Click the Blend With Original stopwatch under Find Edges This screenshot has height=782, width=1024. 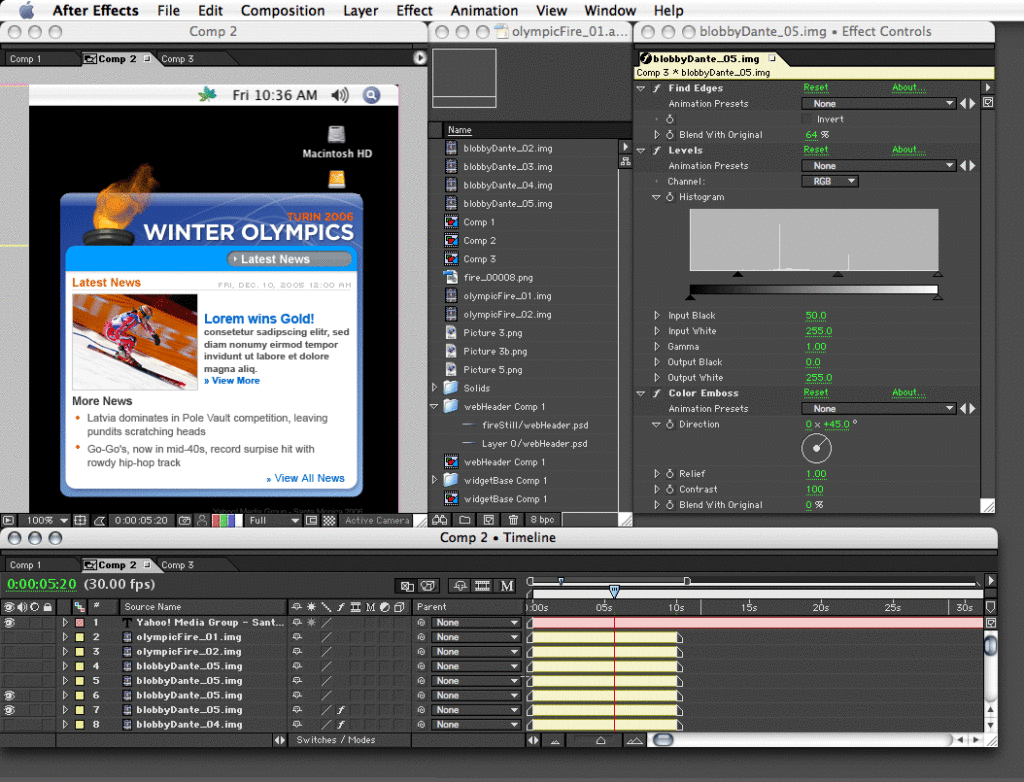[669, 135]
